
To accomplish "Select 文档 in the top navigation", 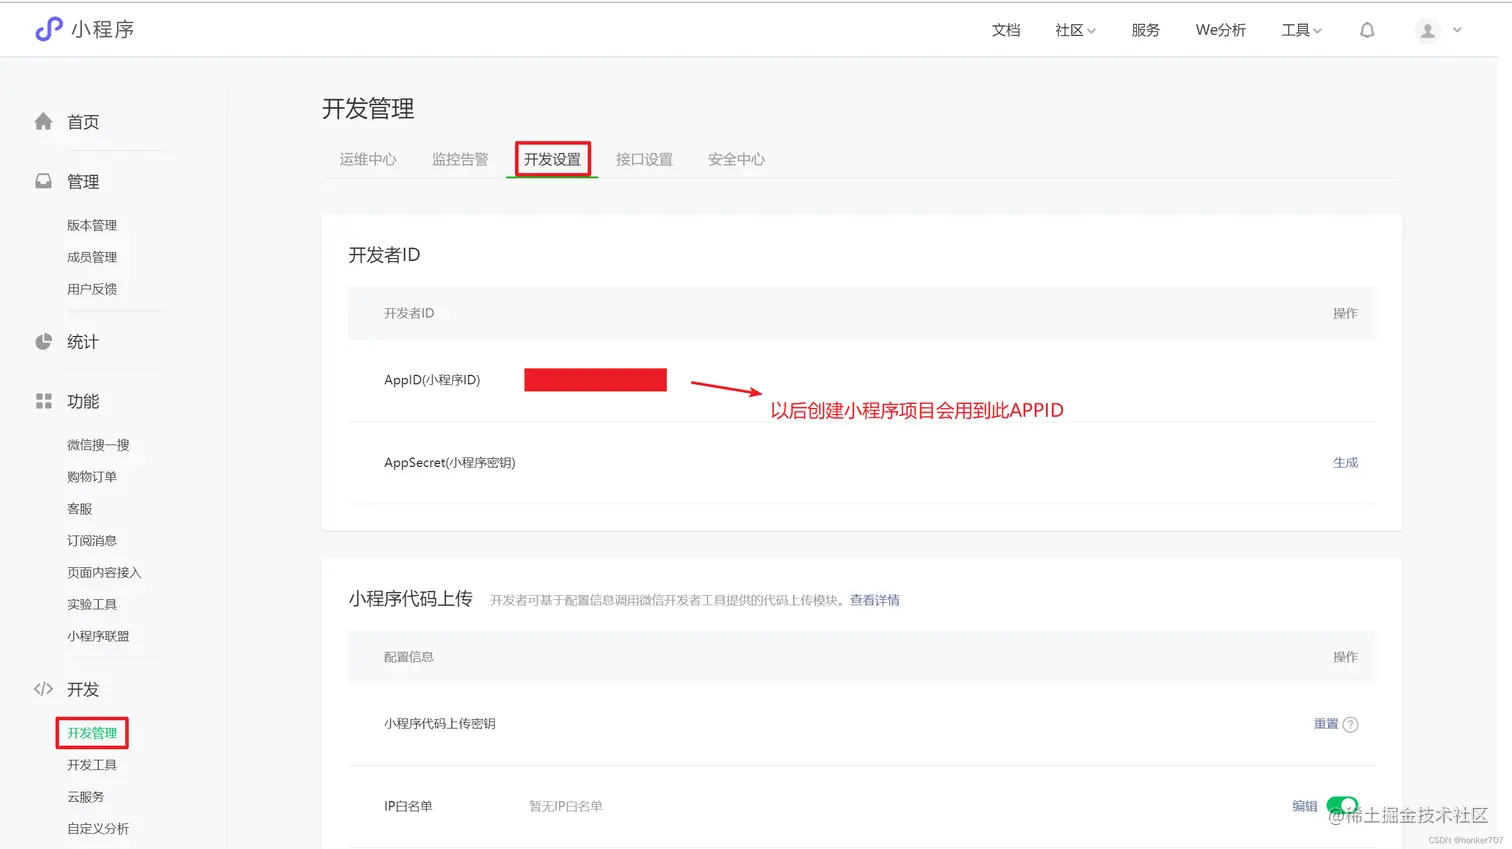I will point(1006,30).
